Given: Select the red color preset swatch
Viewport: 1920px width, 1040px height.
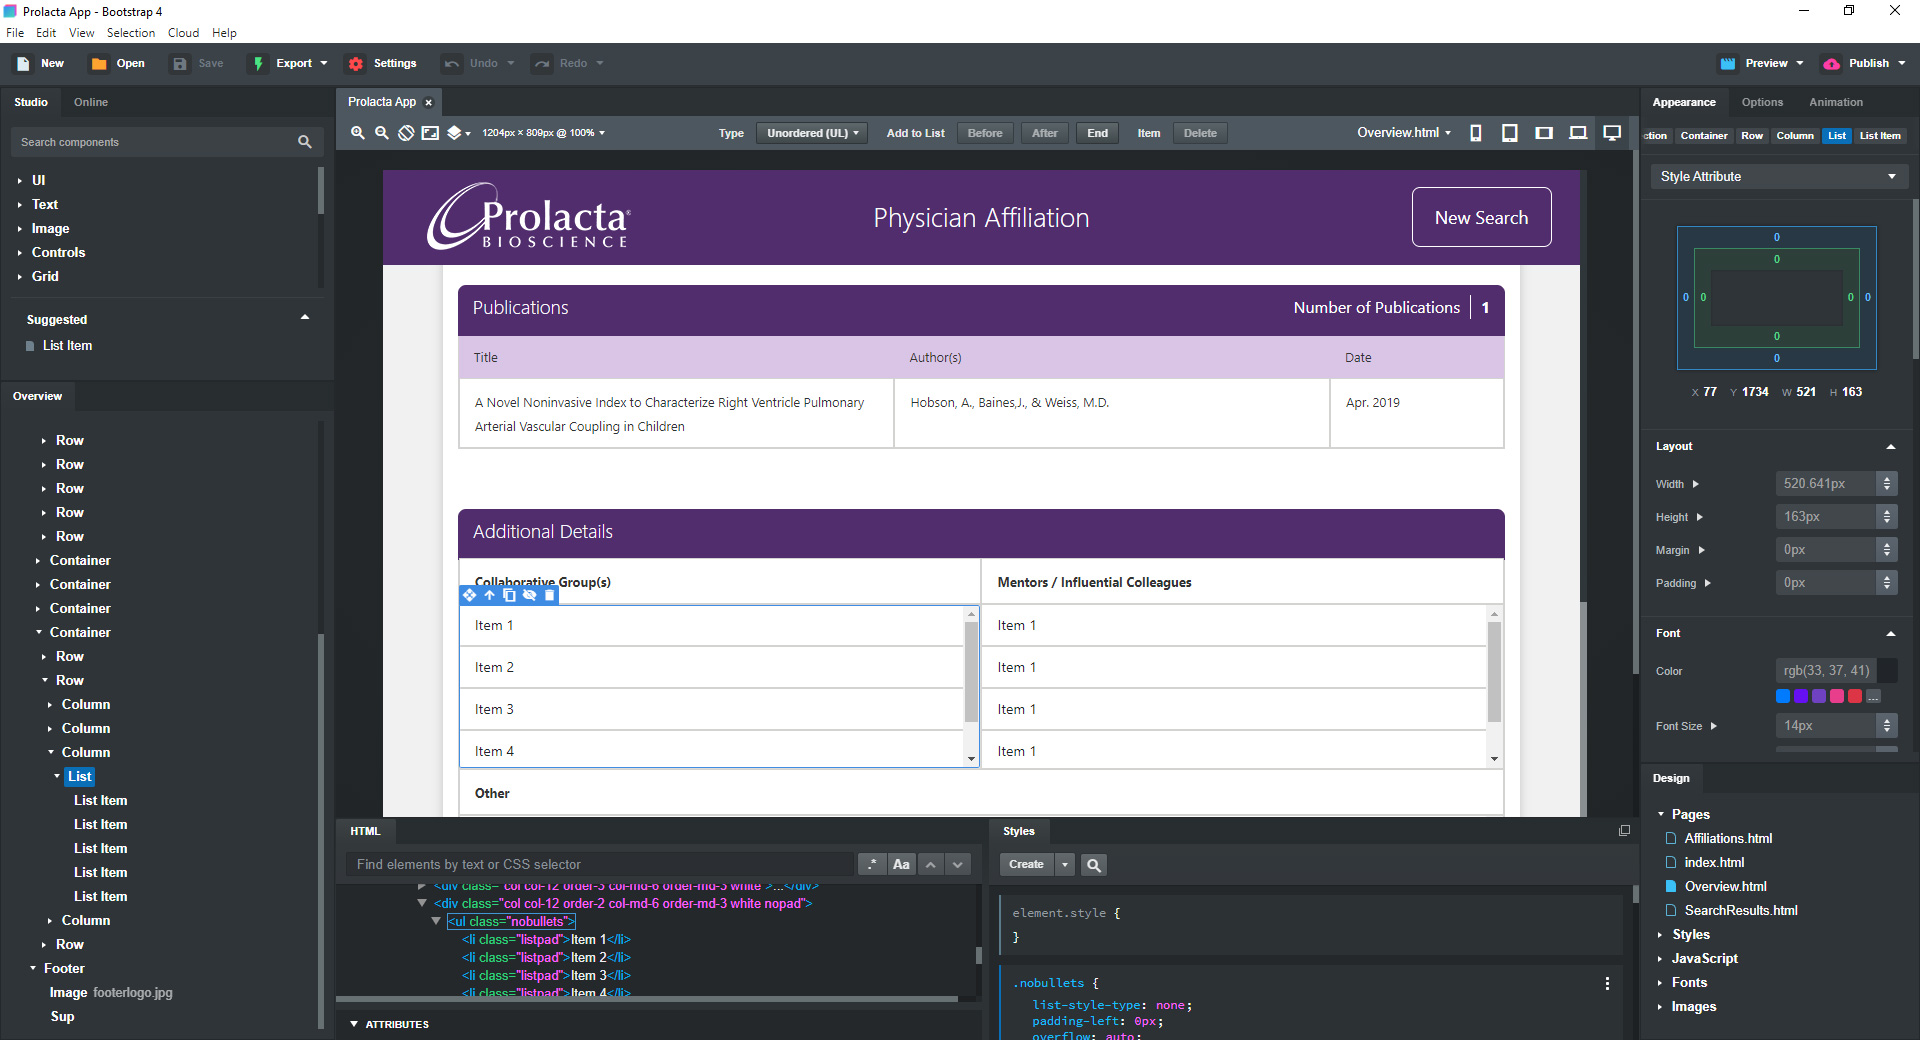Looking at the screenshot, I should (1855, 696).
